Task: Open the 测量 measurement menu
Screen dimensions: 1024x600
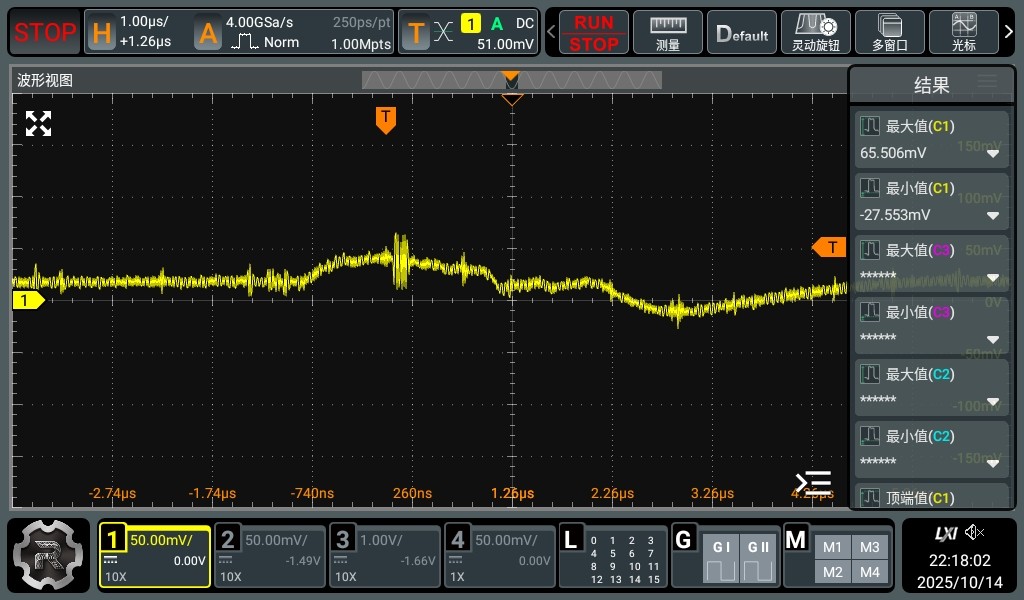Action: [668, 32]
